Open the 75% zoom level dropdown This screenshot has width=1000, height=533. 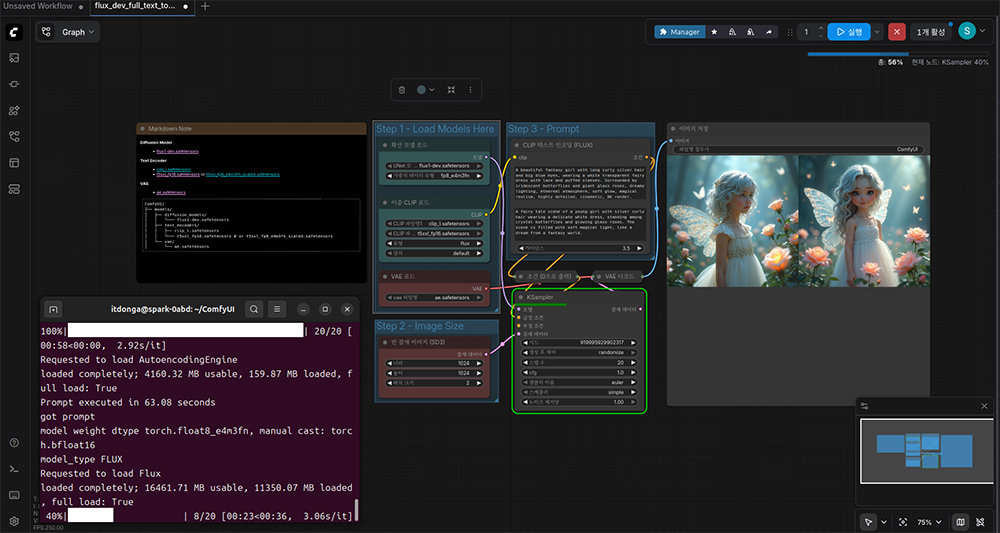[x=929, y=522]
